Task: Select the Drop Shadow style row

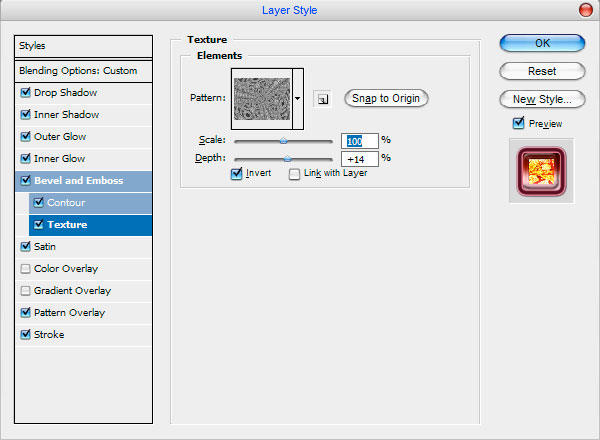Action: click(x=83, y=93)
